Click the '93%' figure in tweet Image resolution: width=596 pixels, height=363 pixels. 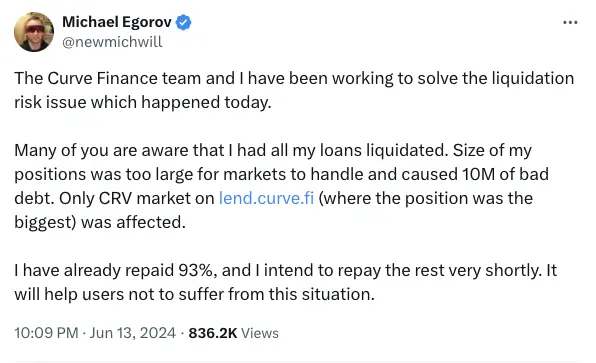point(195,270)
